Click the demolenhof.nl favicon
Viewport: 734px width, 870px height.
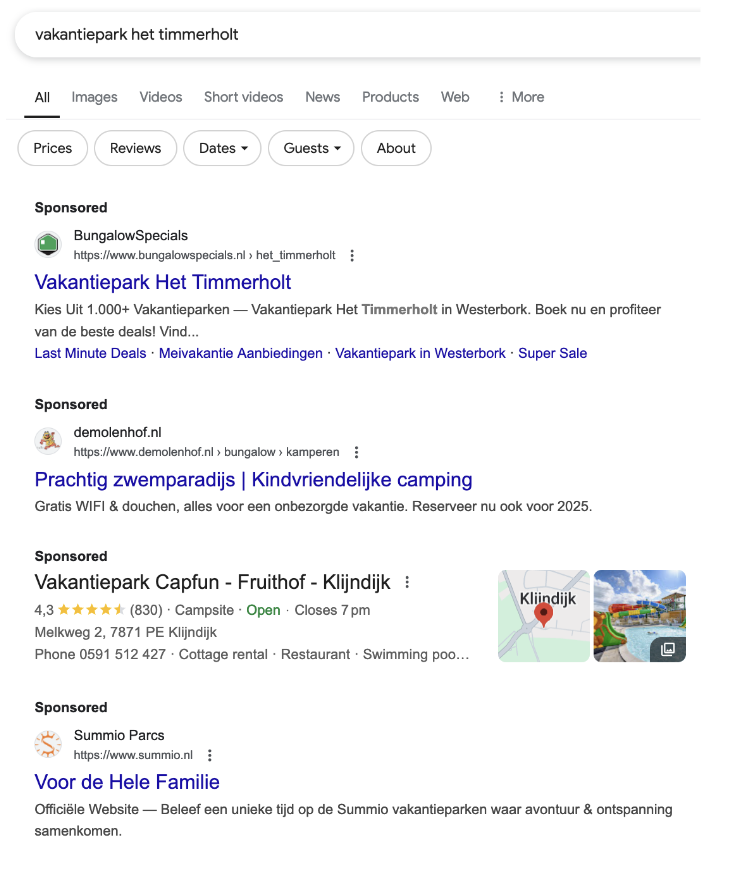tap(48, 441)
